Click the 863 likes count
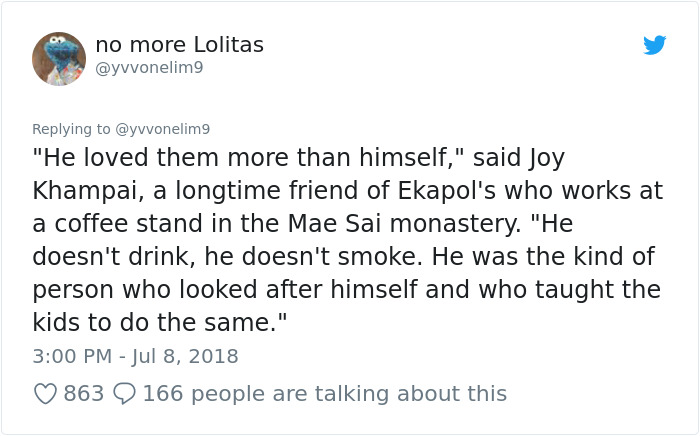This screenshot has height=436, width=700. [84, 394]
